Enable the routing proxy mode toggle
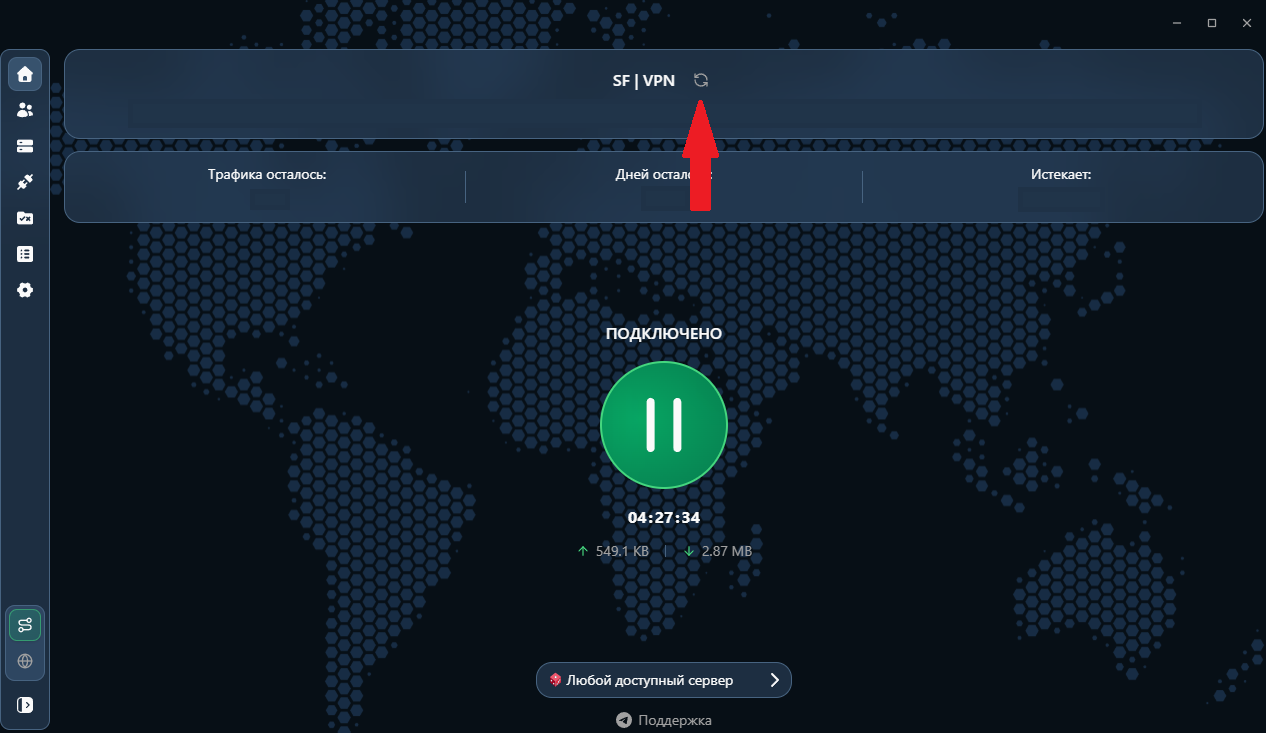This screenshot has height=733, width=1266. (25, 625)
